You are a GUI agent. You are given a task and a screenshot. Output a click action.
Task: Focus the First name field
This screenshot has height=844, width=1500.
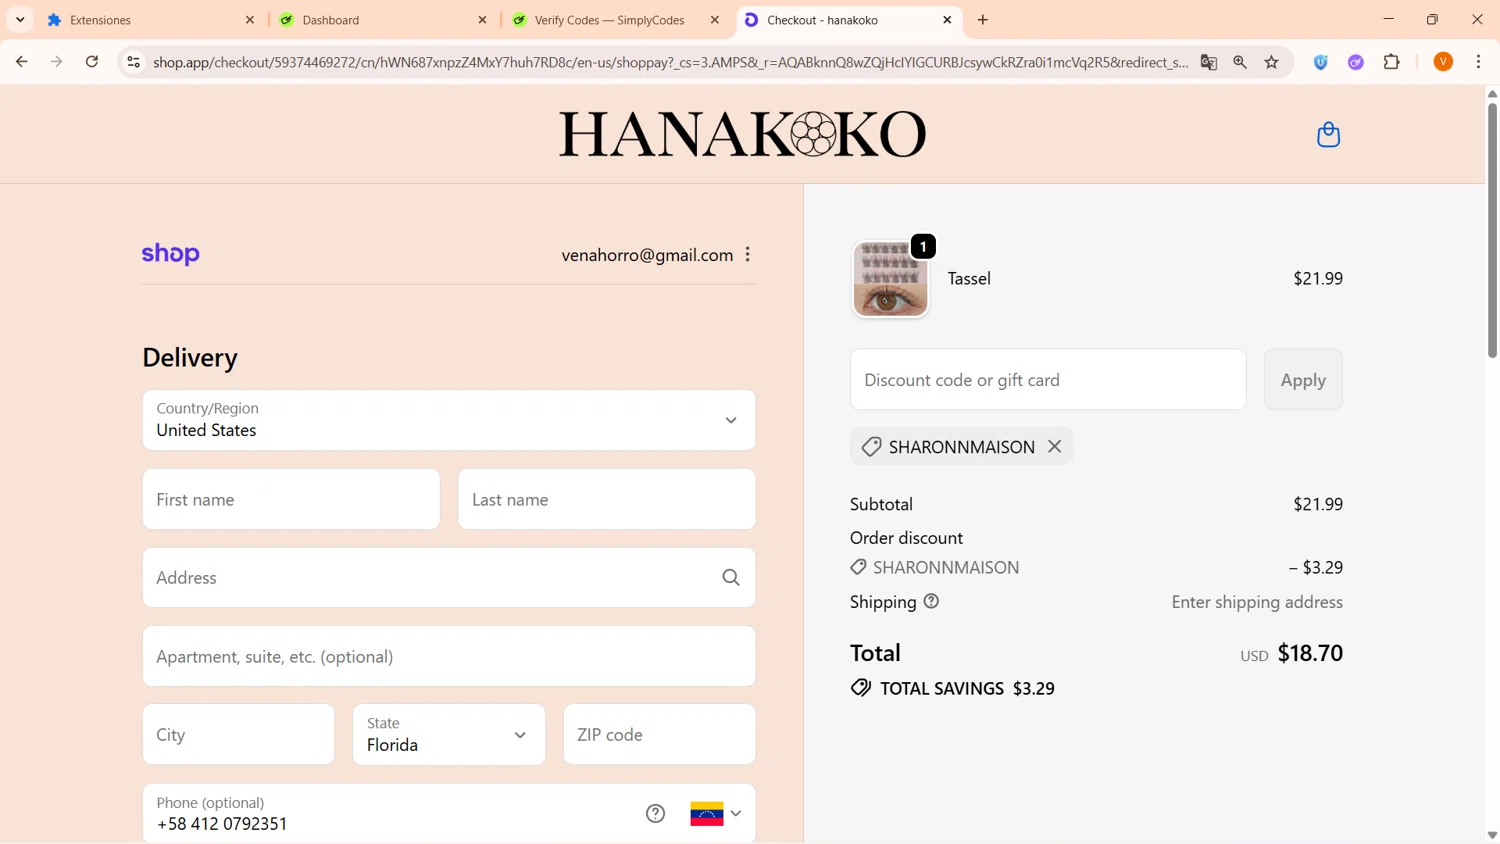point(291,499)
